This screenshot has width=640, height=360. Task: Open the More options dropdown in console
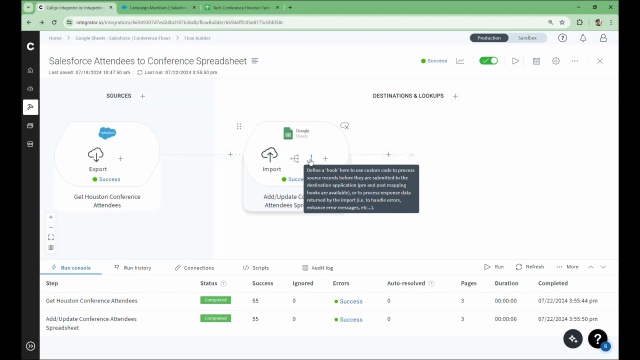tap(567, 267)
